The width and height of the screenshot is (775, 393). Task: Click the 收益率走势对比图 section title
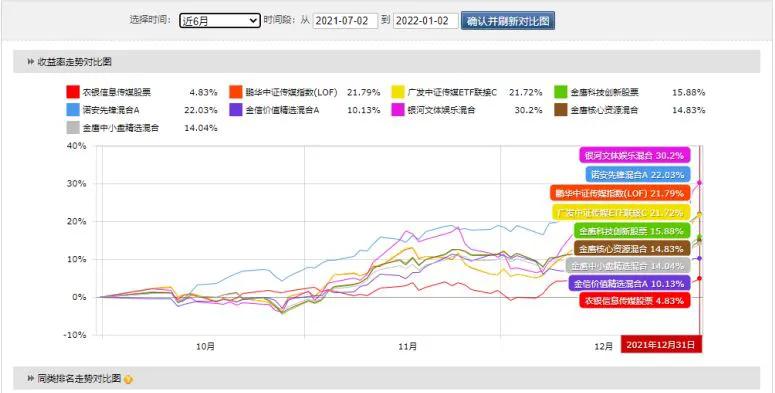click(x=75, y=62)
